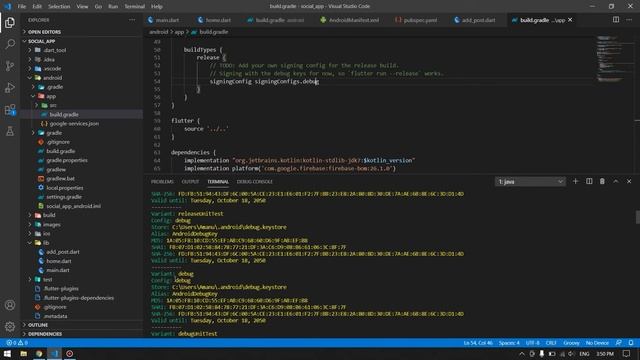The width and height of the screenshot is (640, 360).
Task: Open Windows action center icon
Action: pos(627,353)
